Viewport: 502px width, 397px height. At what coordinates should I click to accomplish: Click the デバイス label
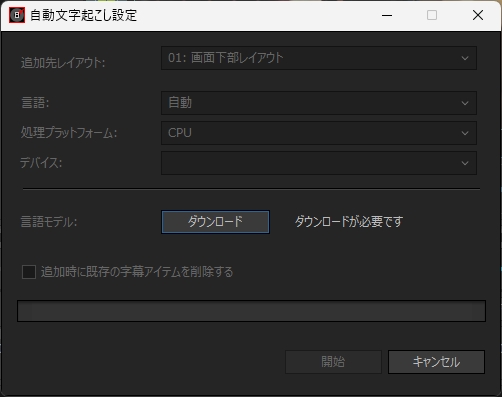pos(41,163)
